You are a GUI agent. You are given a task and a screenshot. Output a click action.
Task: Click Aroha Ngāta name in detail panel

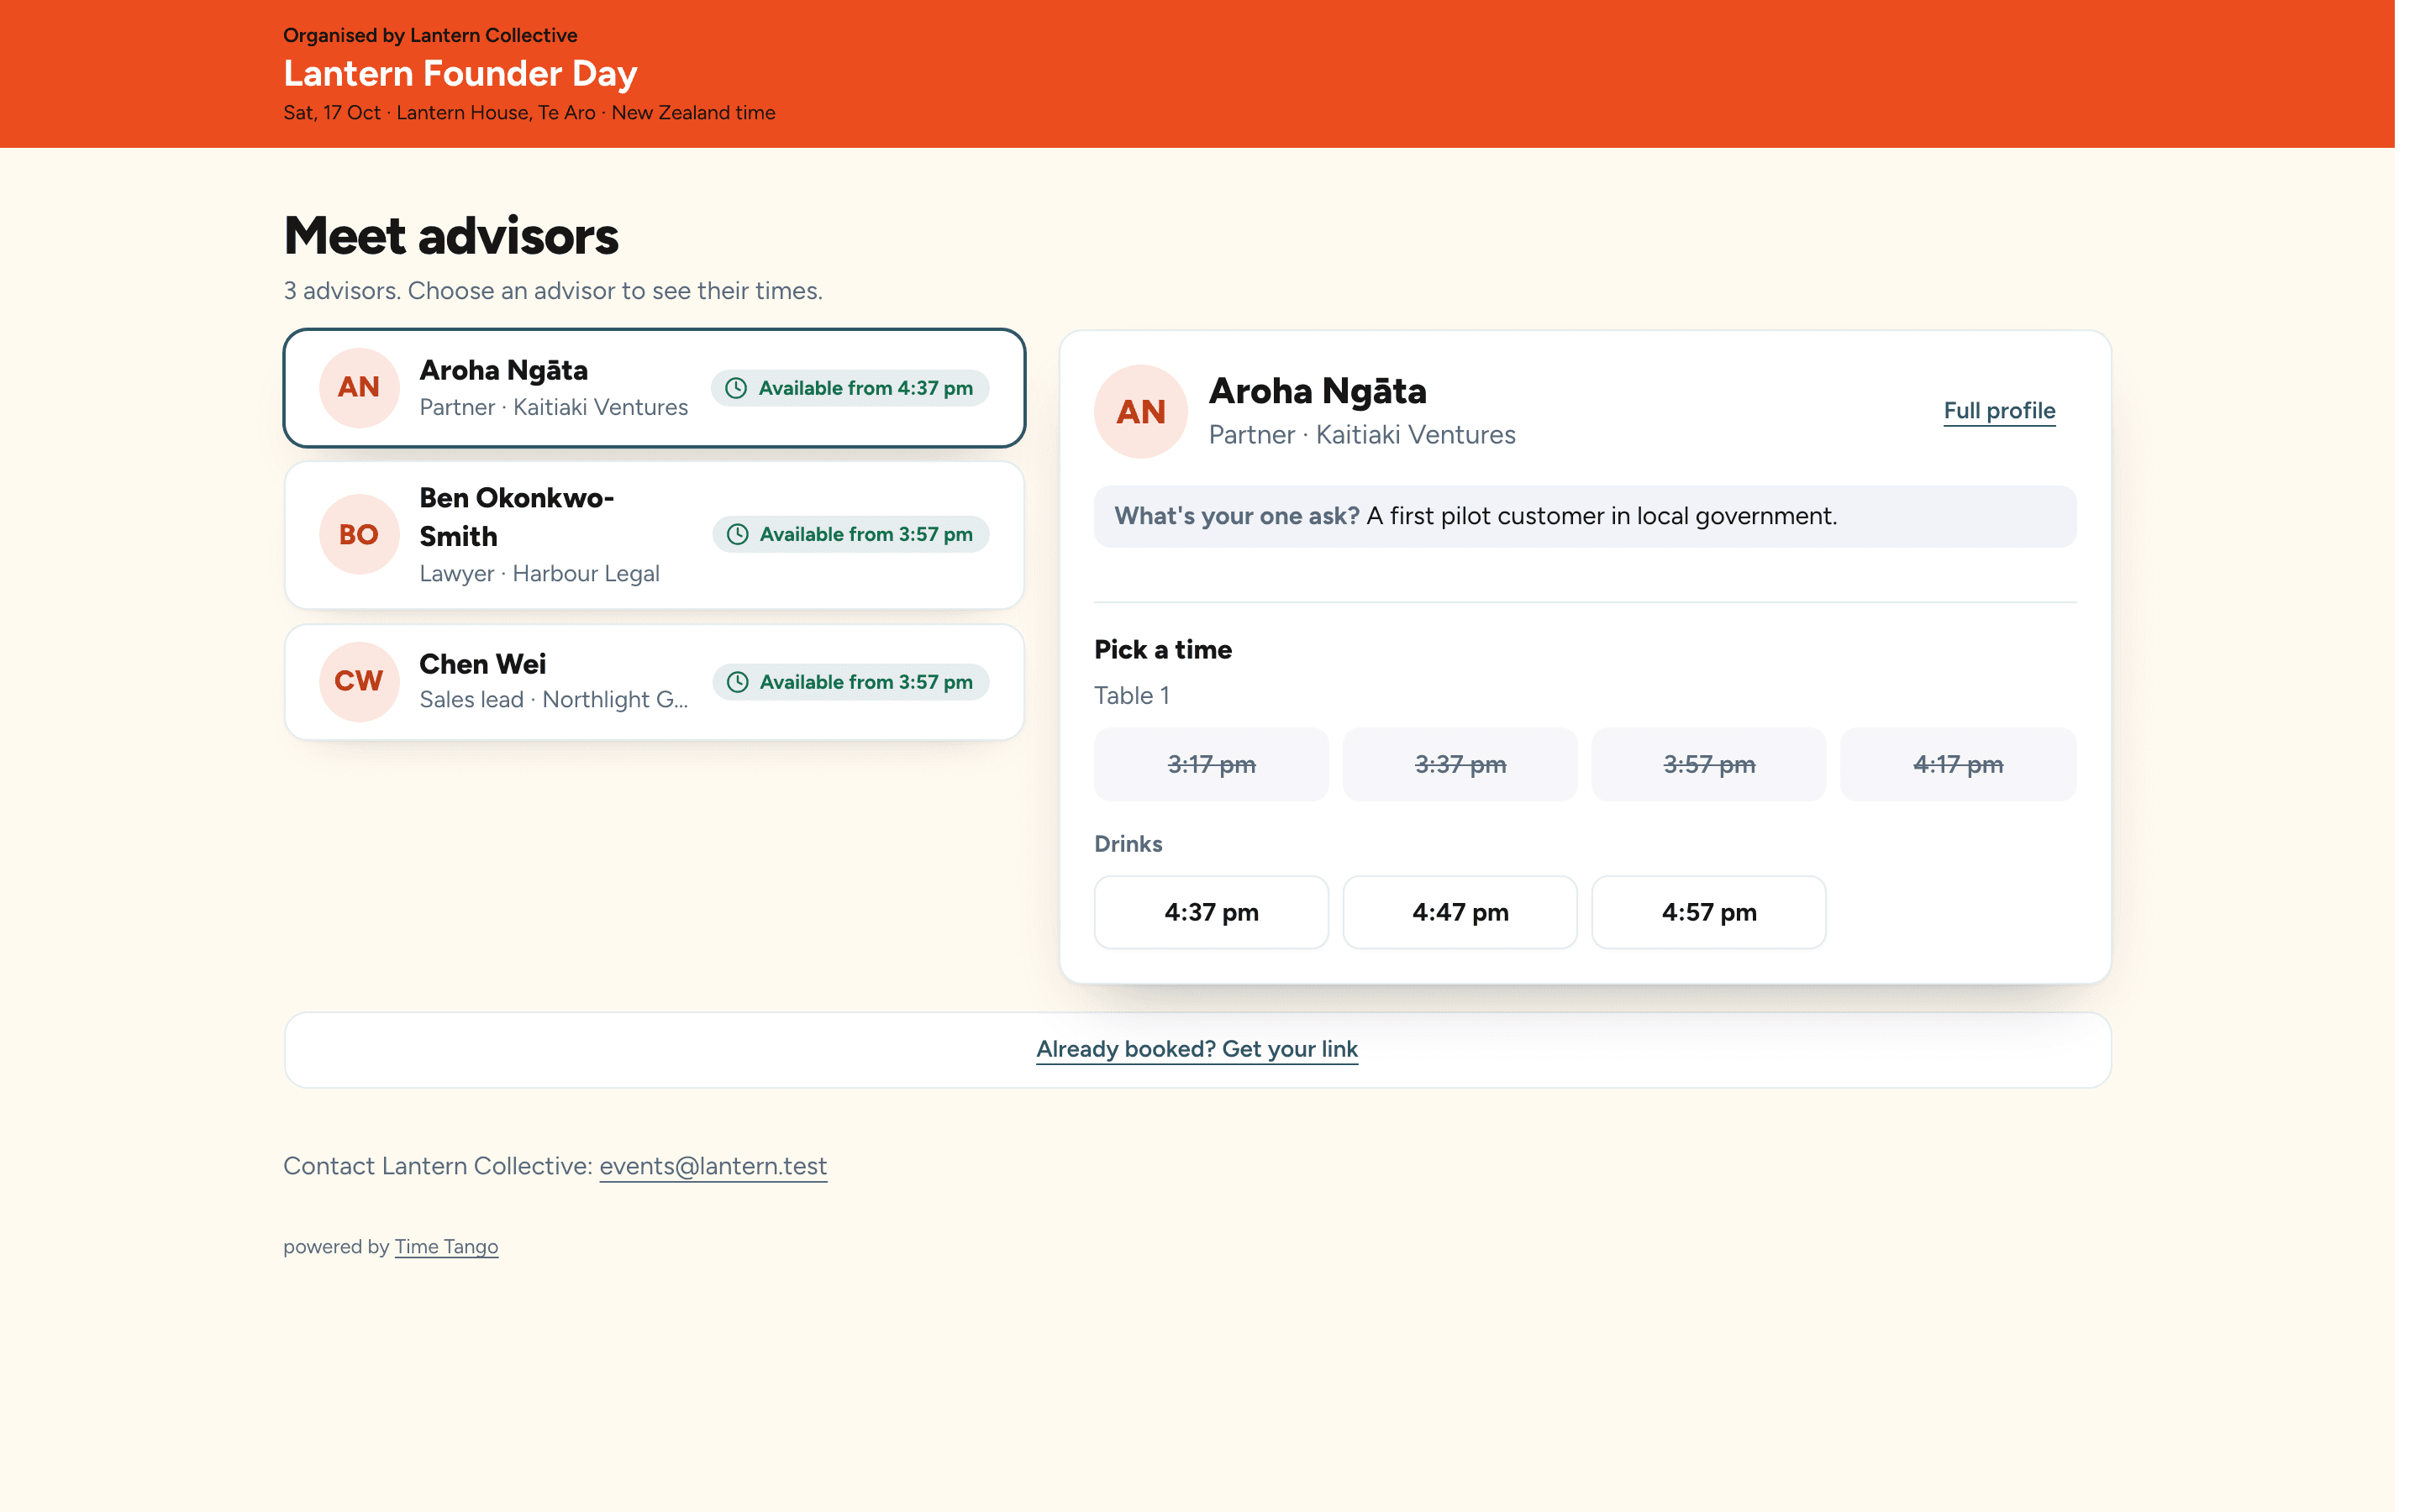tap(1317, 391)
